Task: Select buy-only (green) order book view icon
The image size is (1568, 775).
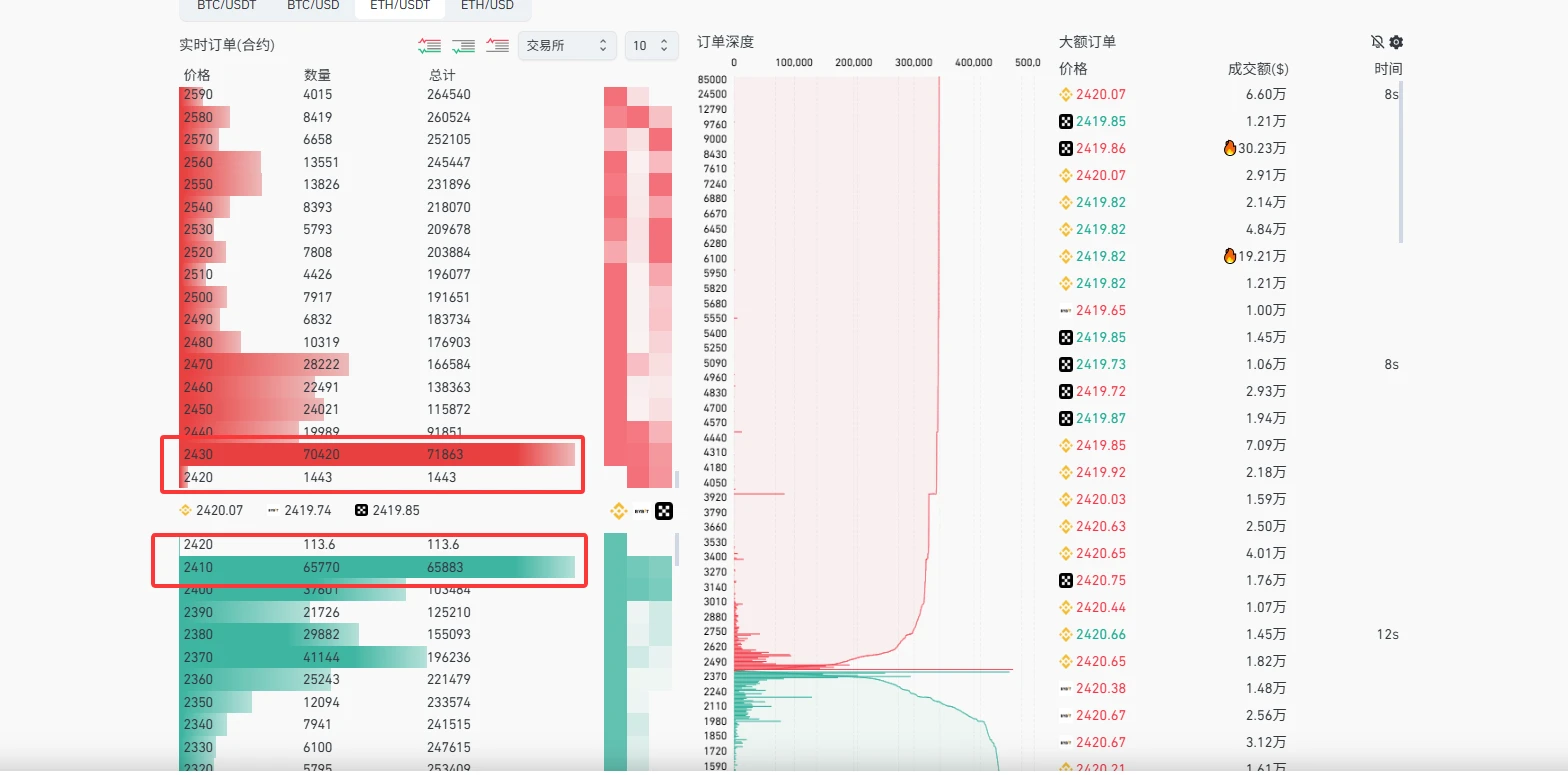Action: pos(463,45)
